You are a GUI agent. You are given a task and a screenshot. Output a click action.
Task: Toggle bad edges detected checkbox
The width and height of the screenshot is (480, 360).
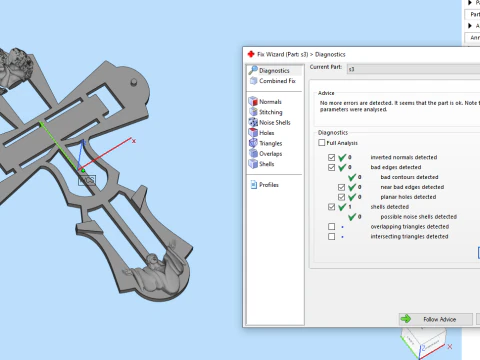(331, 167)
